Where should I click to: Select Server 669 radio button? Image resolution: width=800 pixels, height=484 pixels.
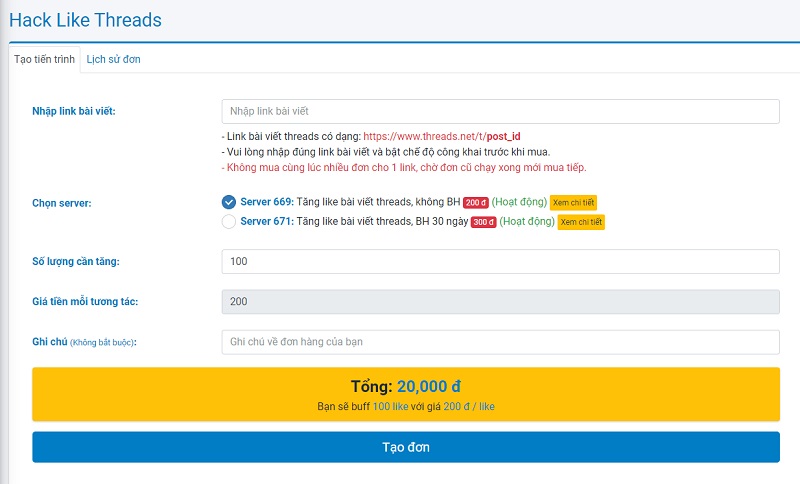229,202
